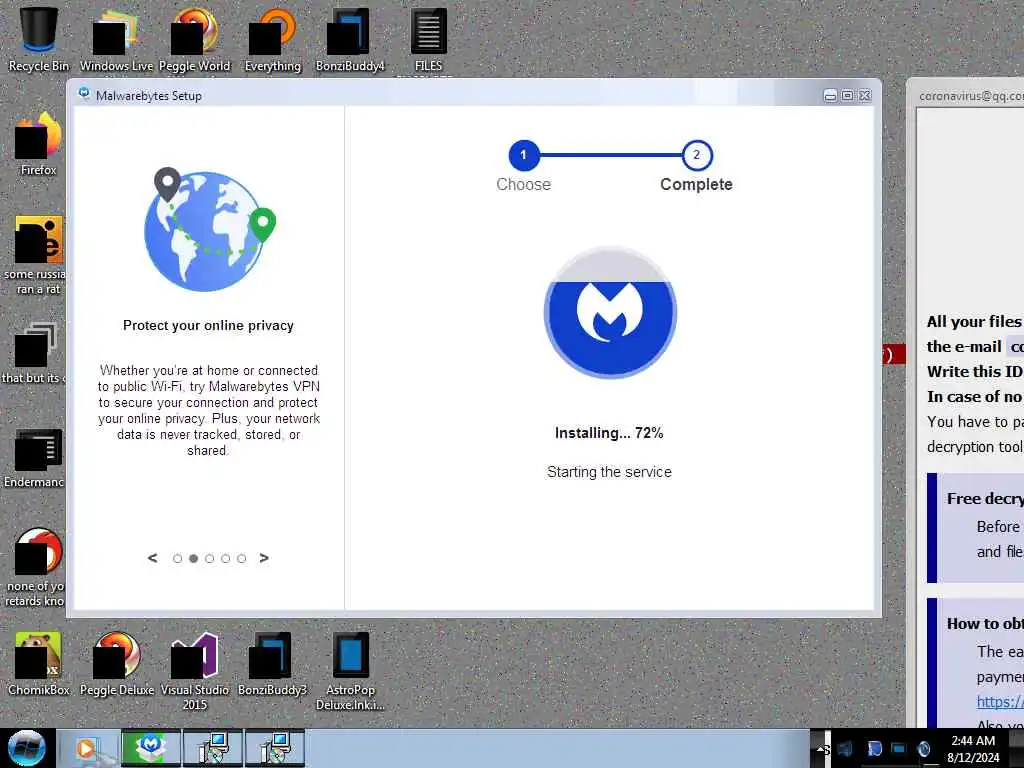Minimize the Malwarebytes Setup window

[x=830, y=95]
